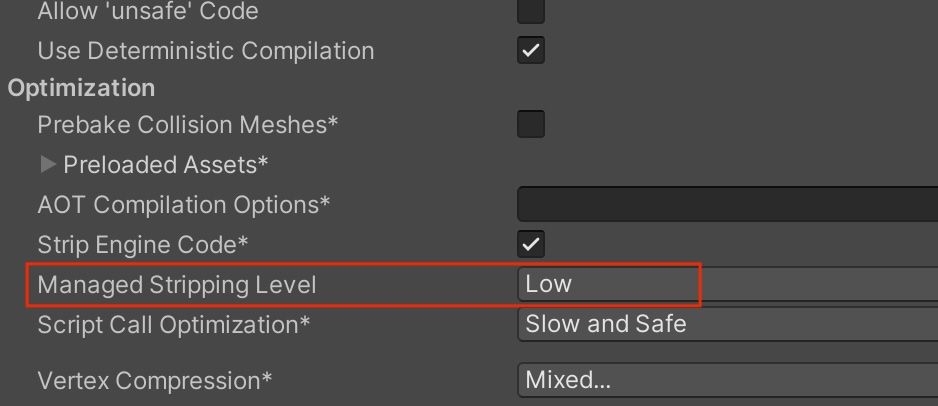Click the Managed Stripping Level label
Image resolution: width=938 pixels, height=406 pixels.
(x=177, y=284)
